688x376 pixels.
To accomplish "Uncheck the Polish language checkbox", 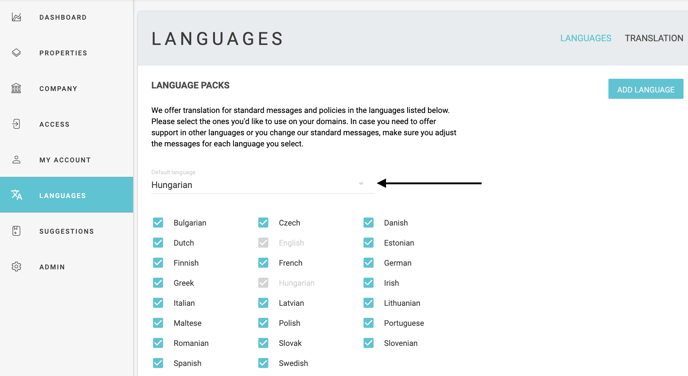I will pyautogui.click(x=263, y=323).
